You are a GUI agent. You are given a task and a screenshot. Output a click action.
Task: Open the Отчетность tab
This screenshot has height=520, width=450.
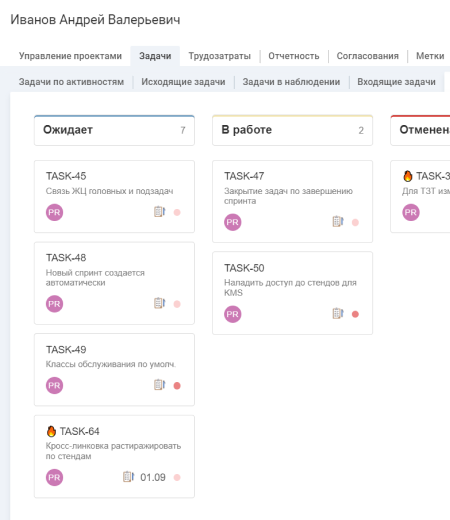[x=294, y=56]
